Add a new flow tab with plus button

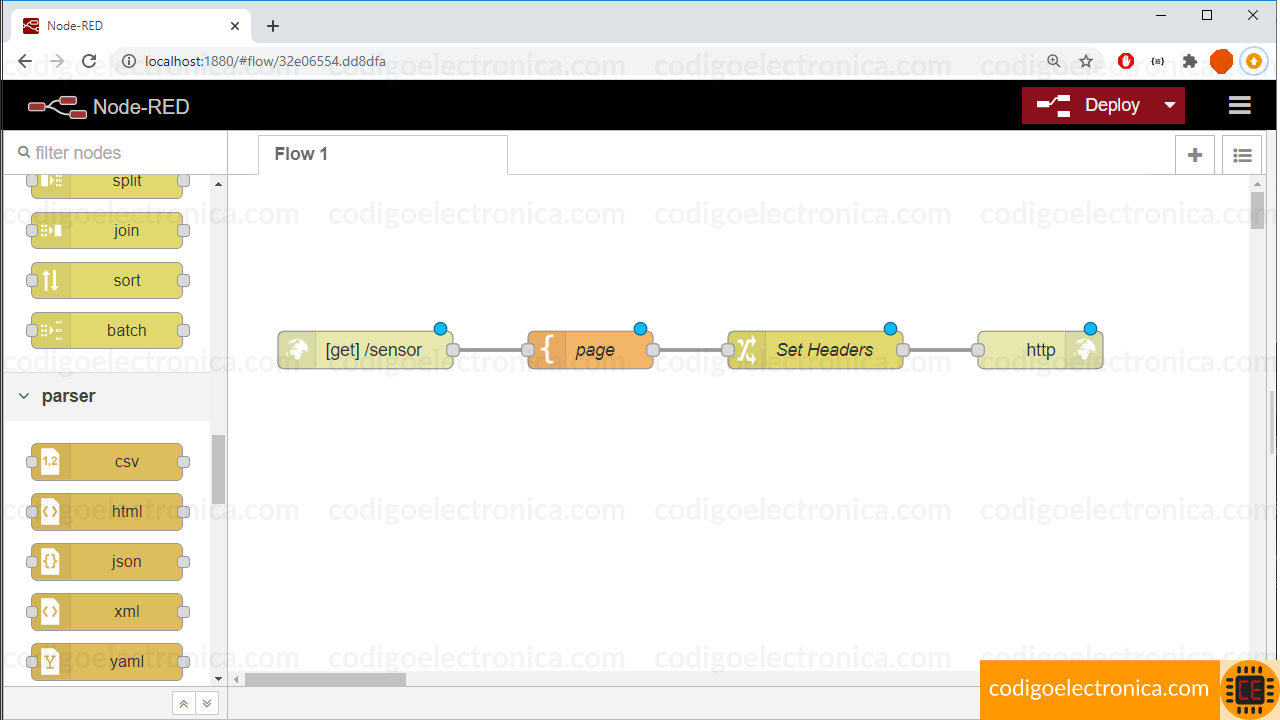pos(1194,155)
